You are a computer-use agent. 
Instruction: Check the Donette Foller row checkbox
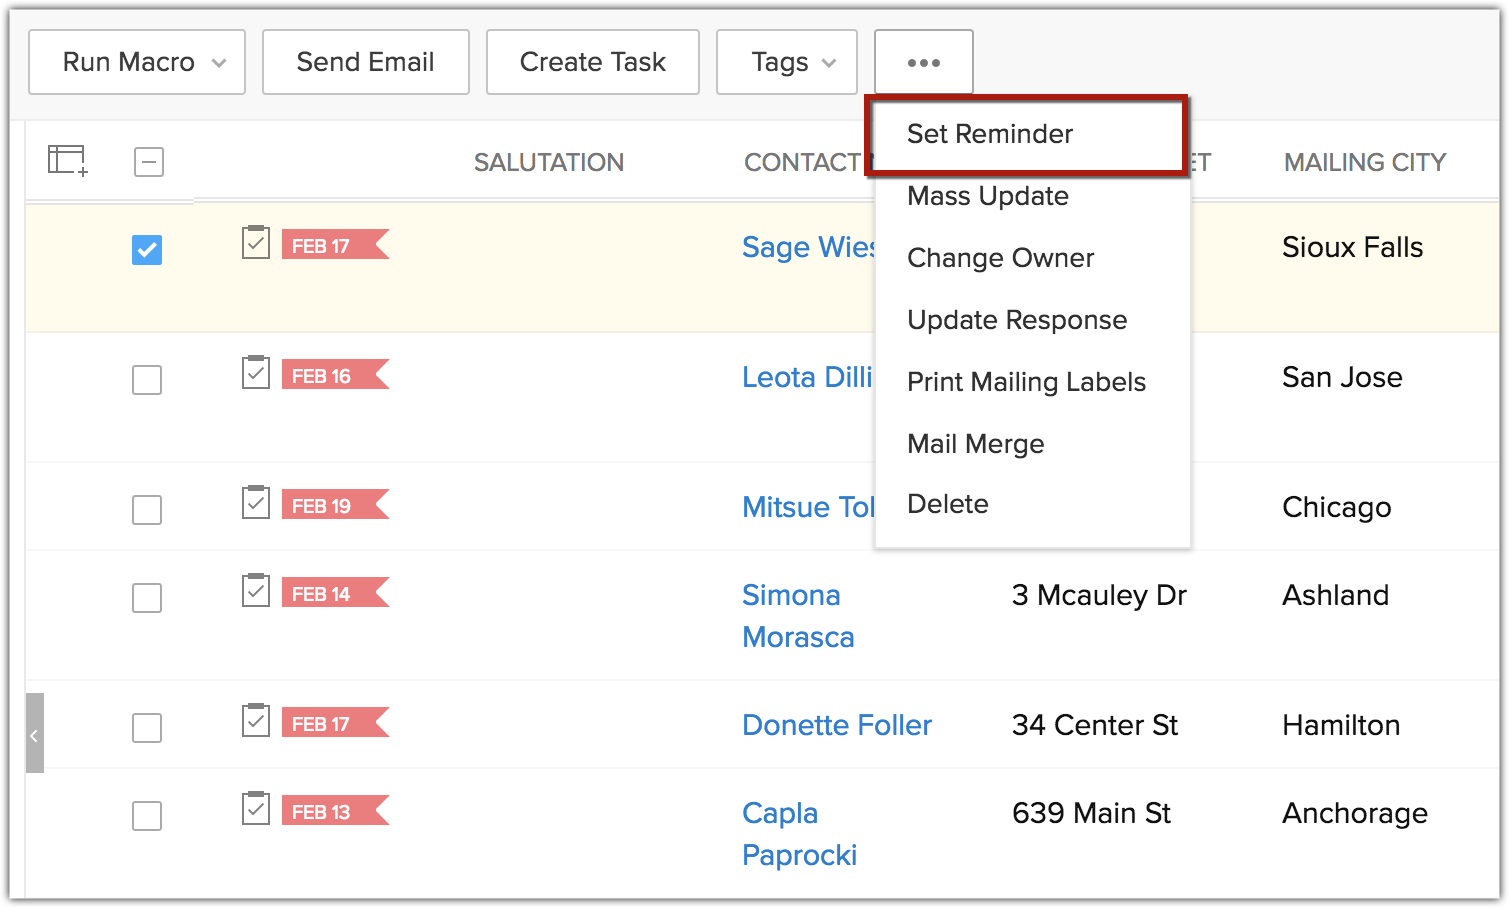147,728
